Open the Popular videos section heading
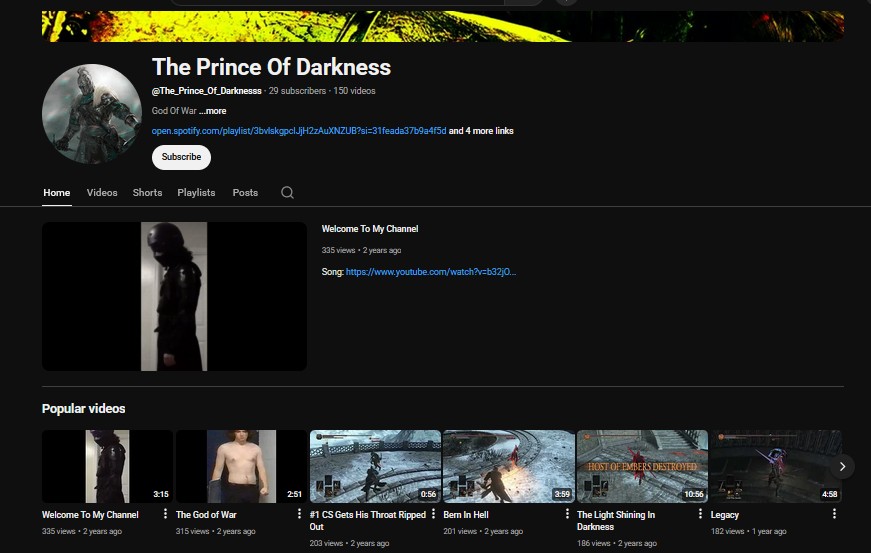Screen dimensions: 871x553 83,409
